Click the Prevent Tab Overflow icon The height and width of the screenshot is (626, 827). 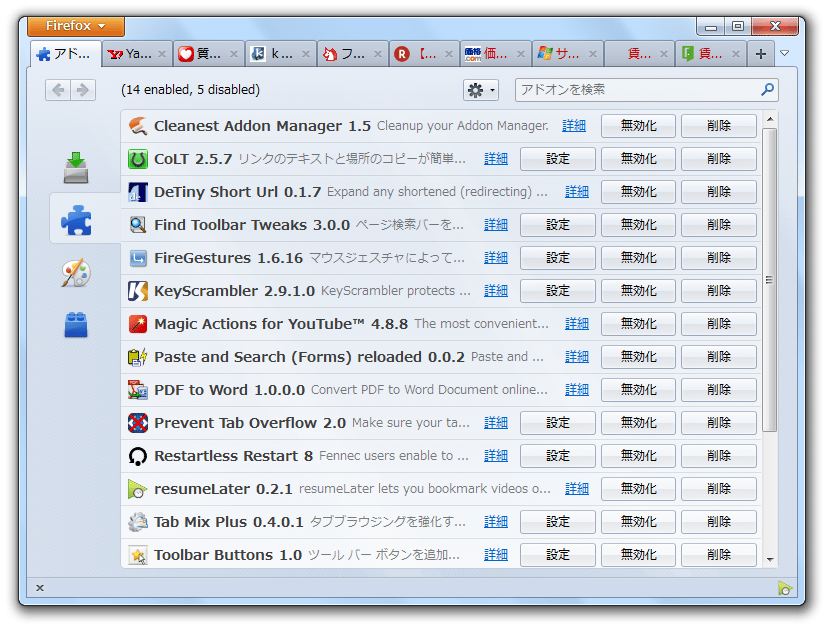(x=138, y=423)
